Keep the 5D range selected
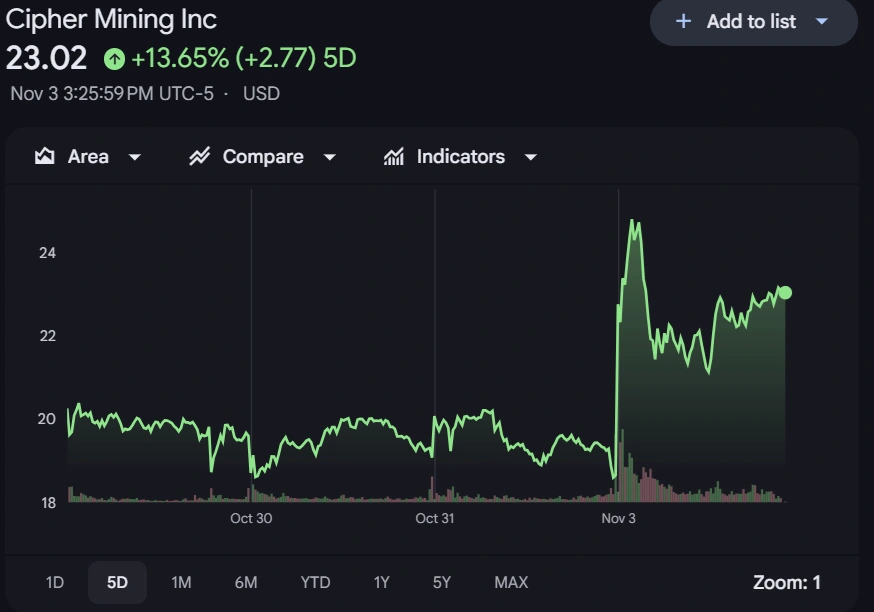Image resolution: width=874 pixels, height=612 pixels. pyautogui.click(x=117, y=582)
